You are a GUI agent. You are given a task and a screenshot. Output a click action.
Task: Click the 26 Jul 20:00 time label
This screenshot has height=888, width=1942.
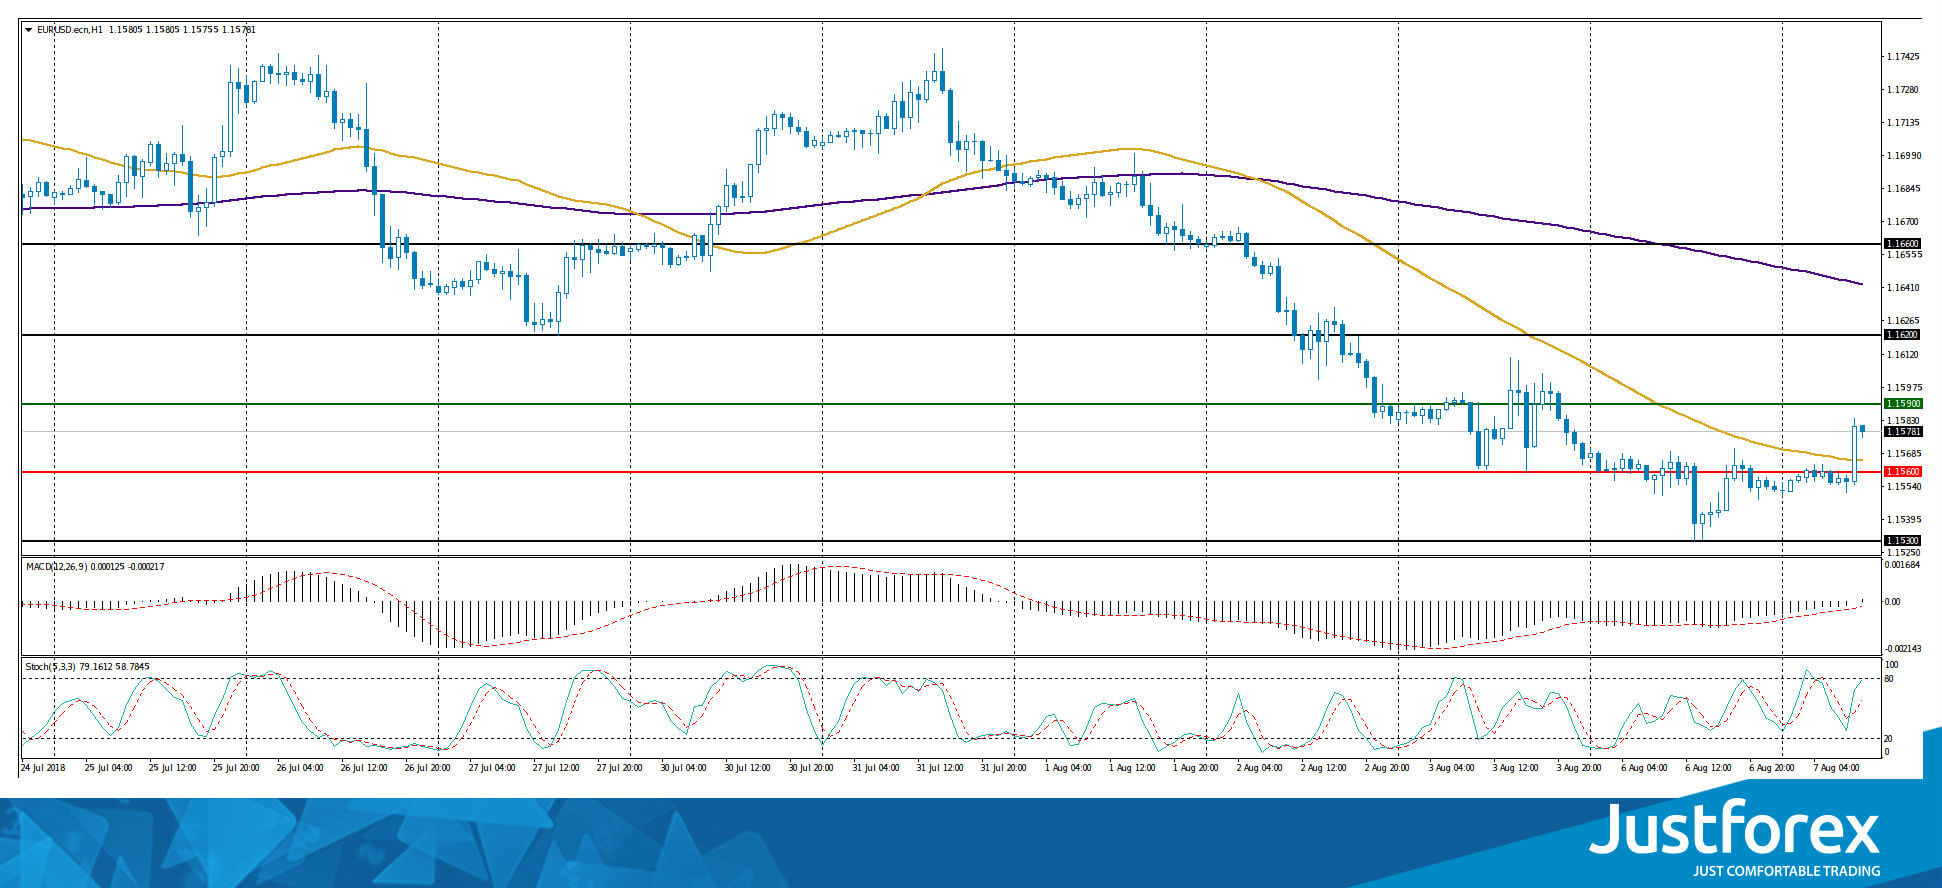click(x=429, y=768)
